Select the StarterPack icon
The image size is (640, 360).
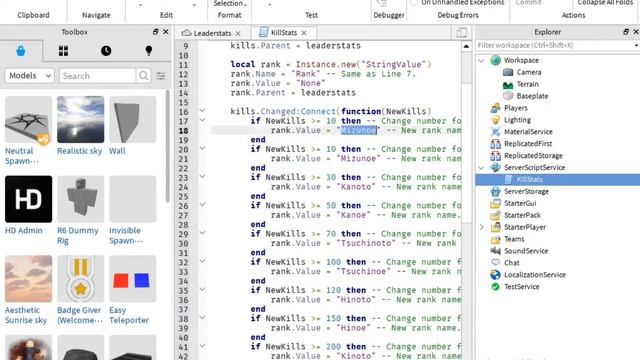coord(496,215)
